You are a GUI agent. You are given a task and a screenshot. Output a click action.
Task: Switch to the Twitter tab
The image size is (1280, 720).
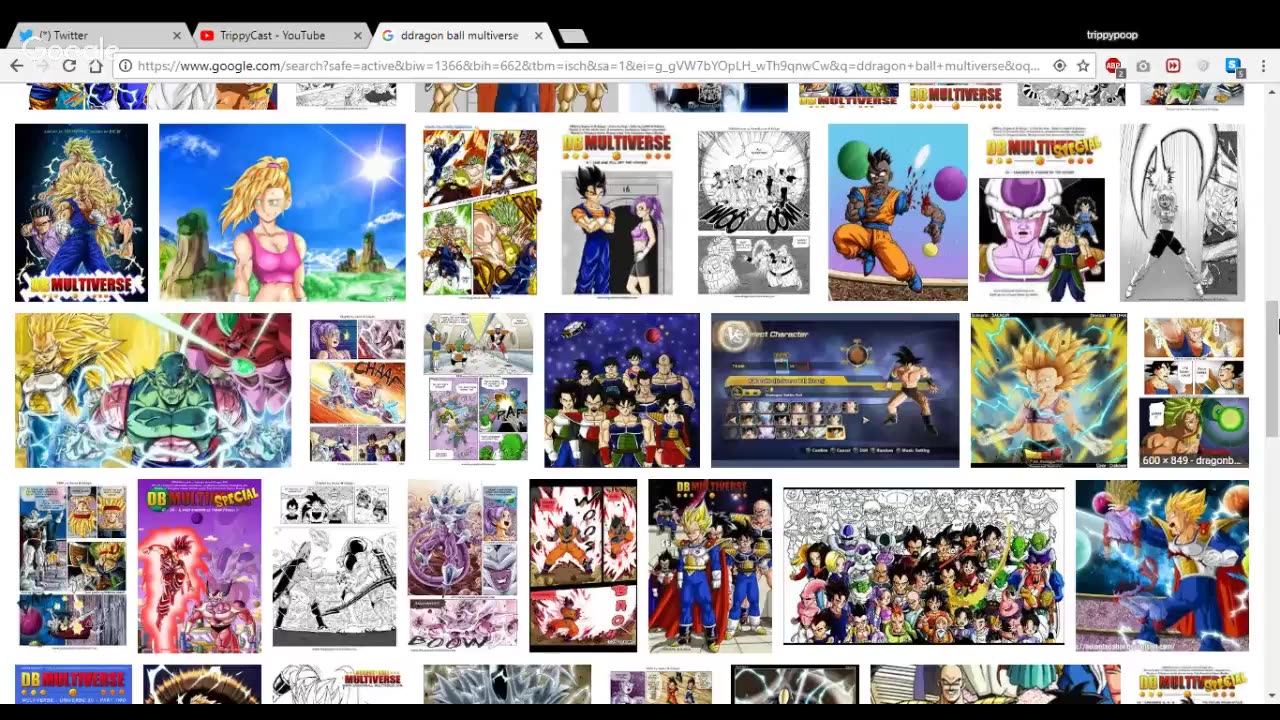click(98, 35)
